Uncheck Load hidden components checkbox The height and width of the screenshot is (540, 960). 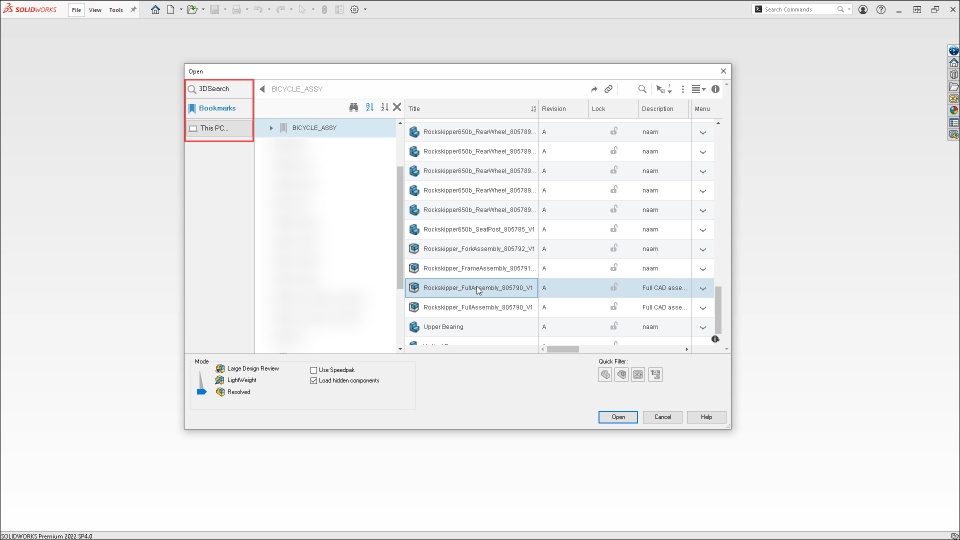pos(313,381)
